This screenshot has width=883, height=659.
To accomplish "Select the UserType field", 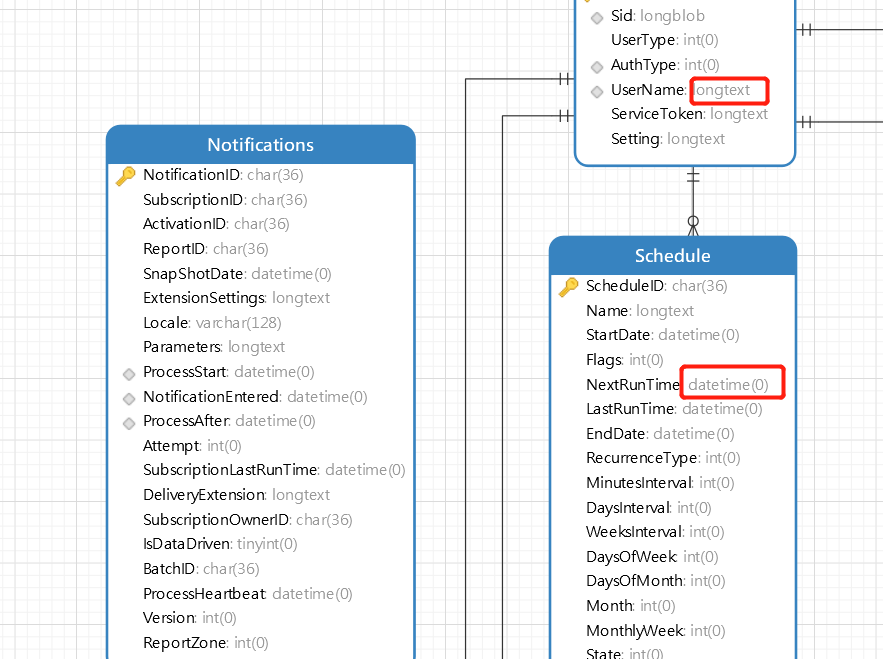I will point(665,41).
